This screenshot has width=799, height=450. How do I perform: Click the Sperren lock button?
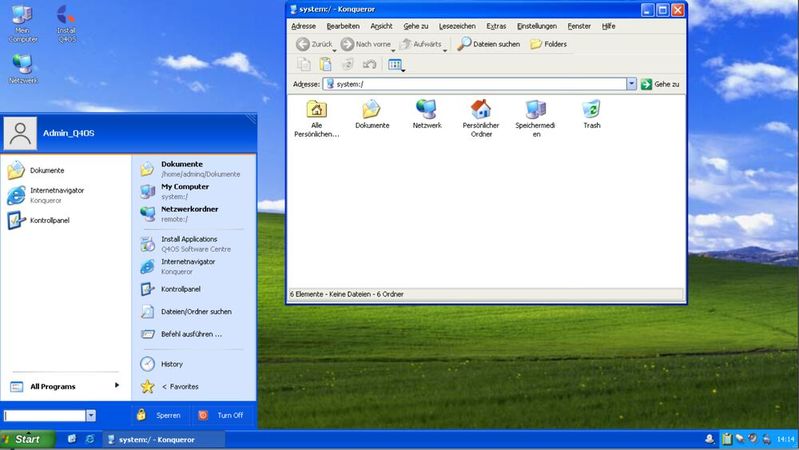click(159, 415)
